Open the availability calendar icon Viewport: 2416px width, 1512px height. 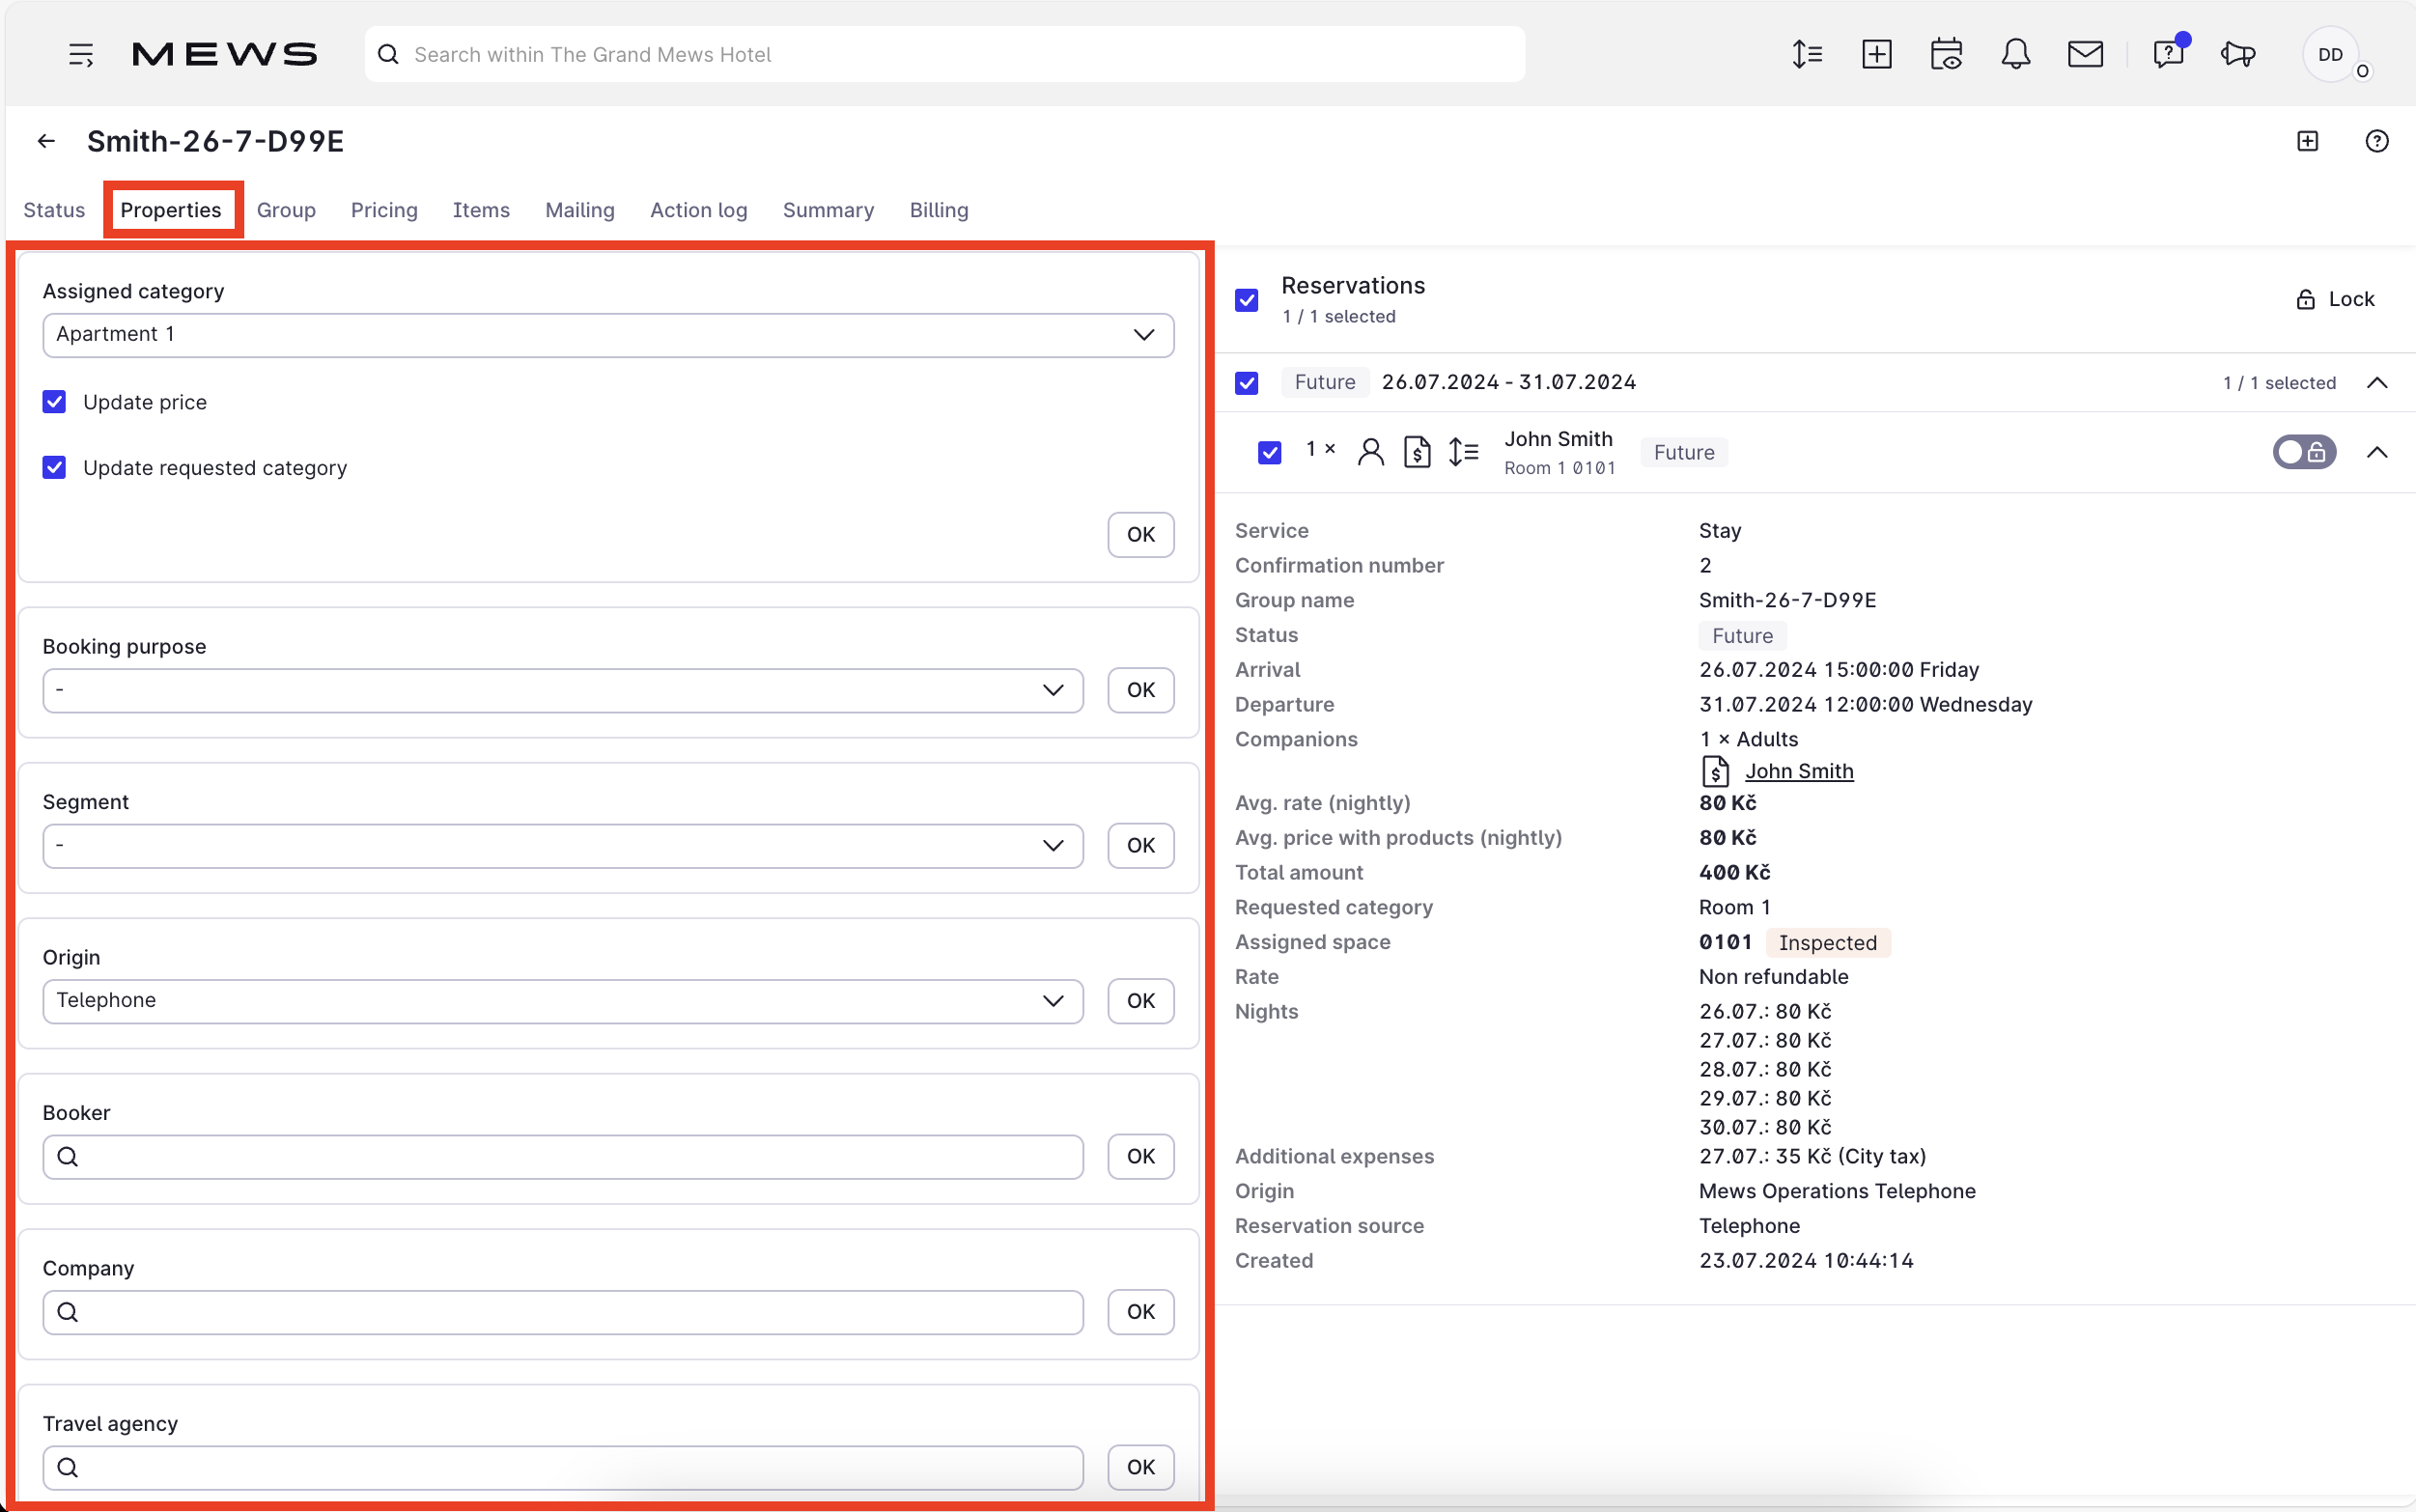tap(1946, 54)
